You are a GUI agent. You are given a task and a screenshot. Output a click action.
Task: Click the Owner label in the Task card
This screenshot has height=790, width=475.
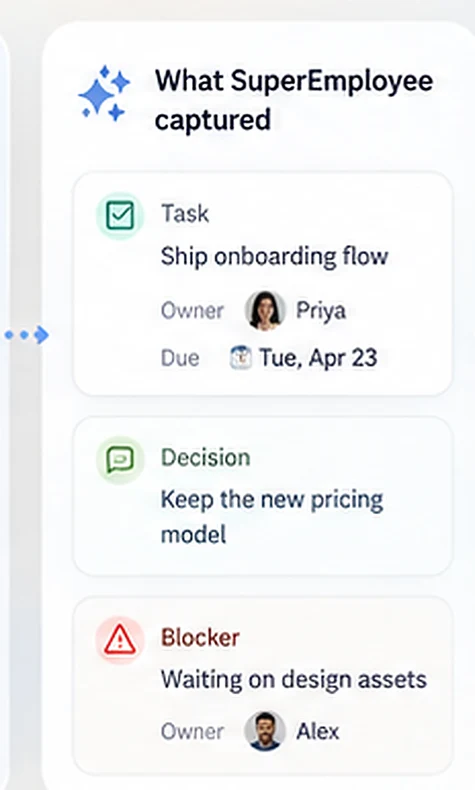tap(192, 311)
